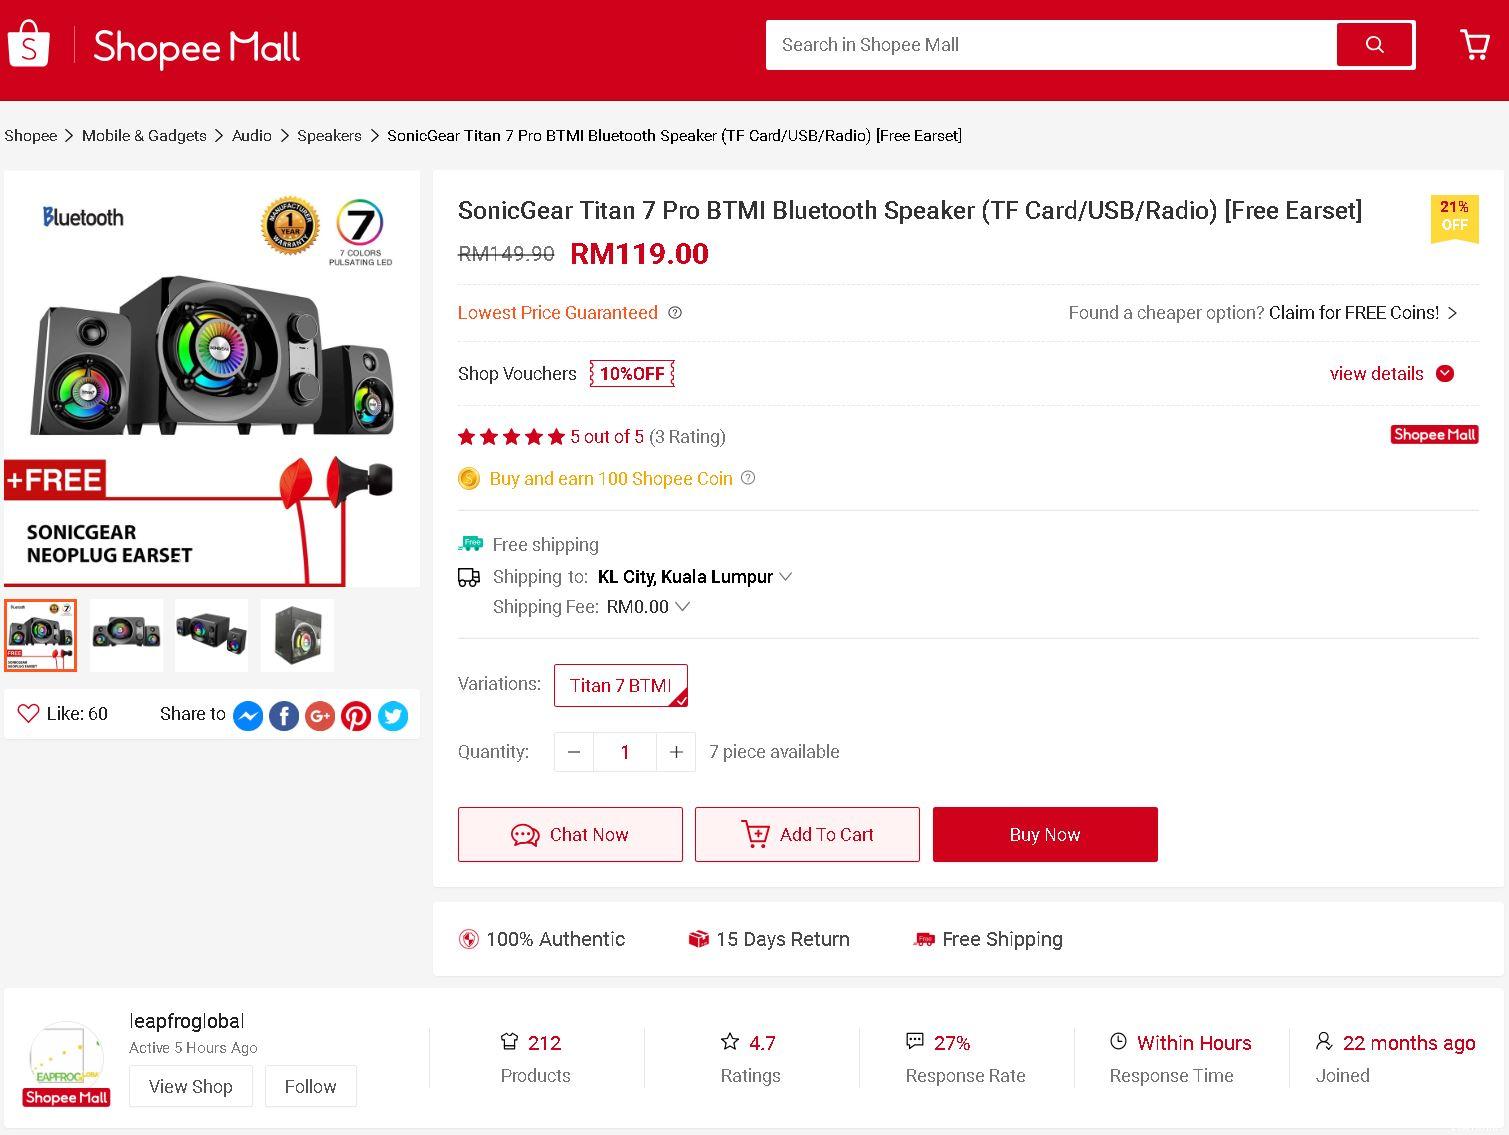
Task: Open Lowest Price Guaranteed help icon
Action: coord(675,313)
